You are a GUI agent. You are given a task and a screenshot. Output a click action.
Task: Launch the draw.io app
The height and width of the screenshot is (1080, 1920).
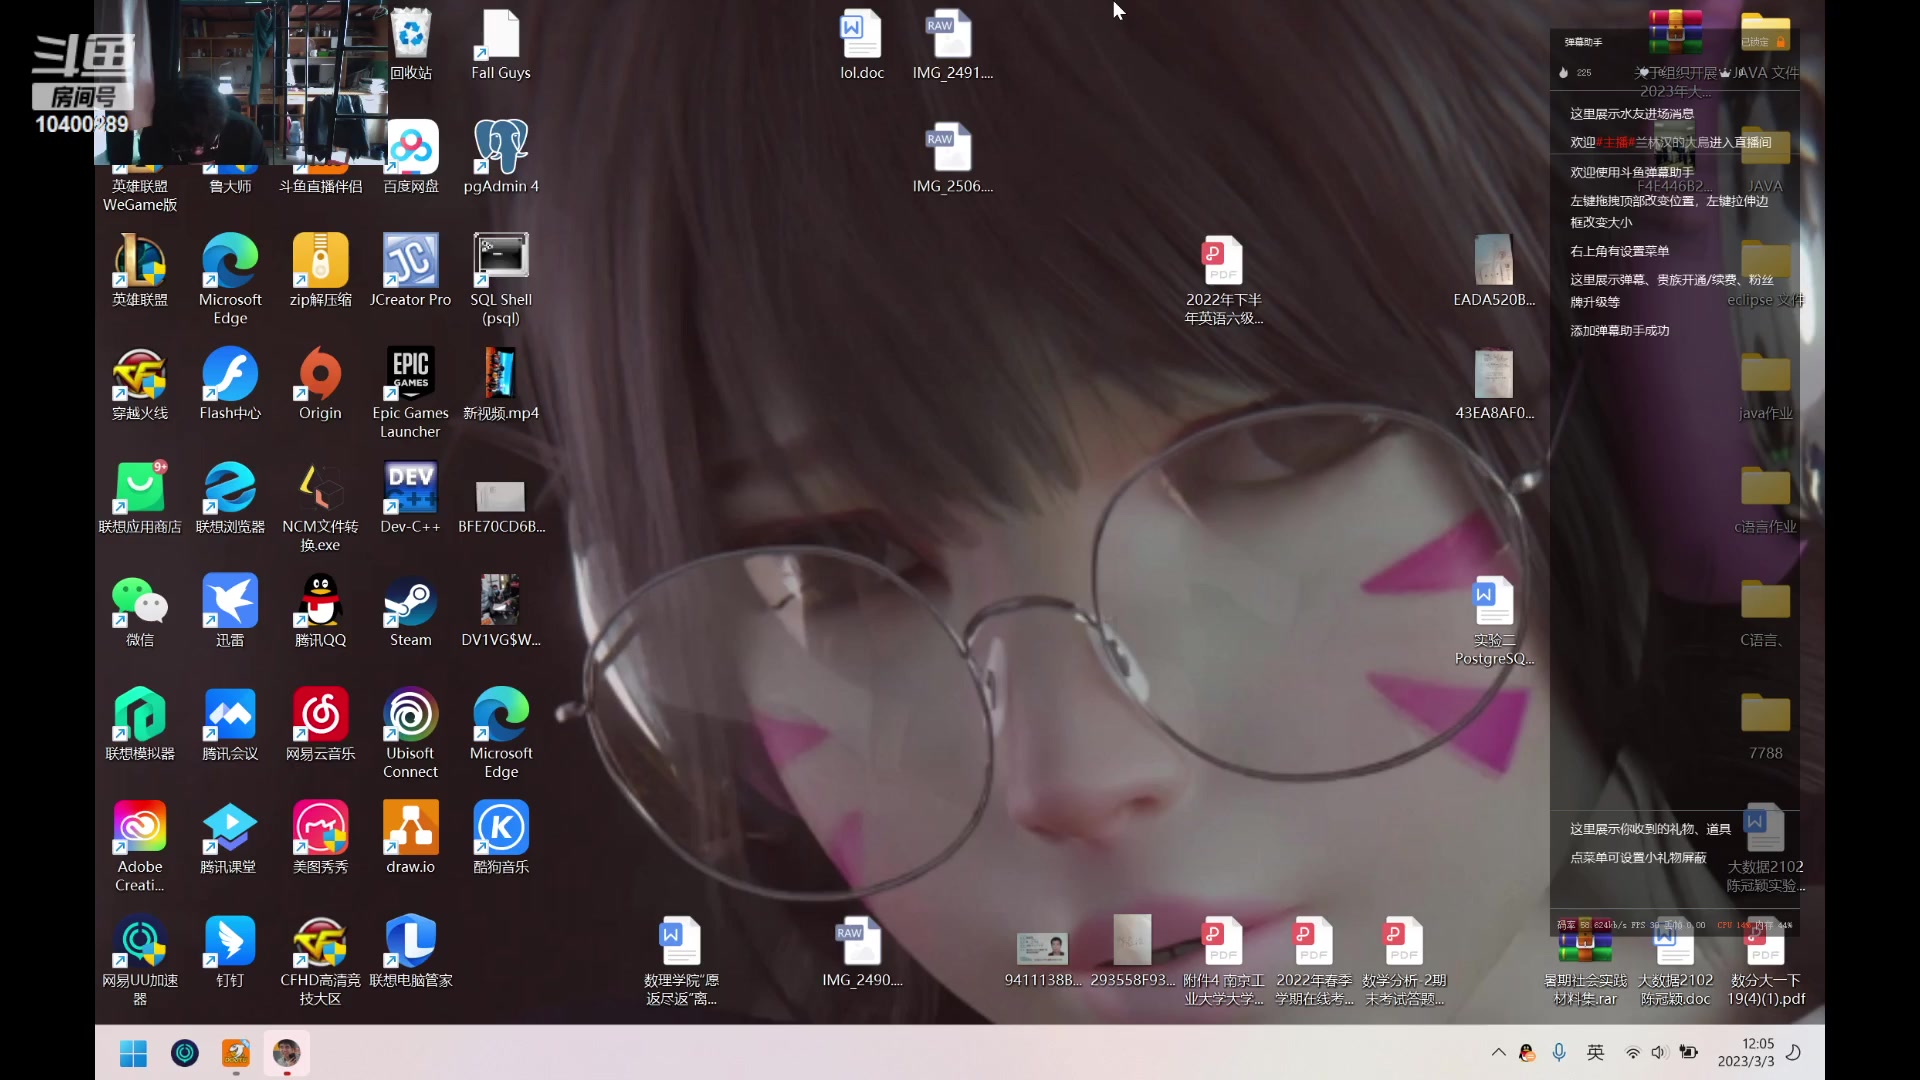point(410,838)
